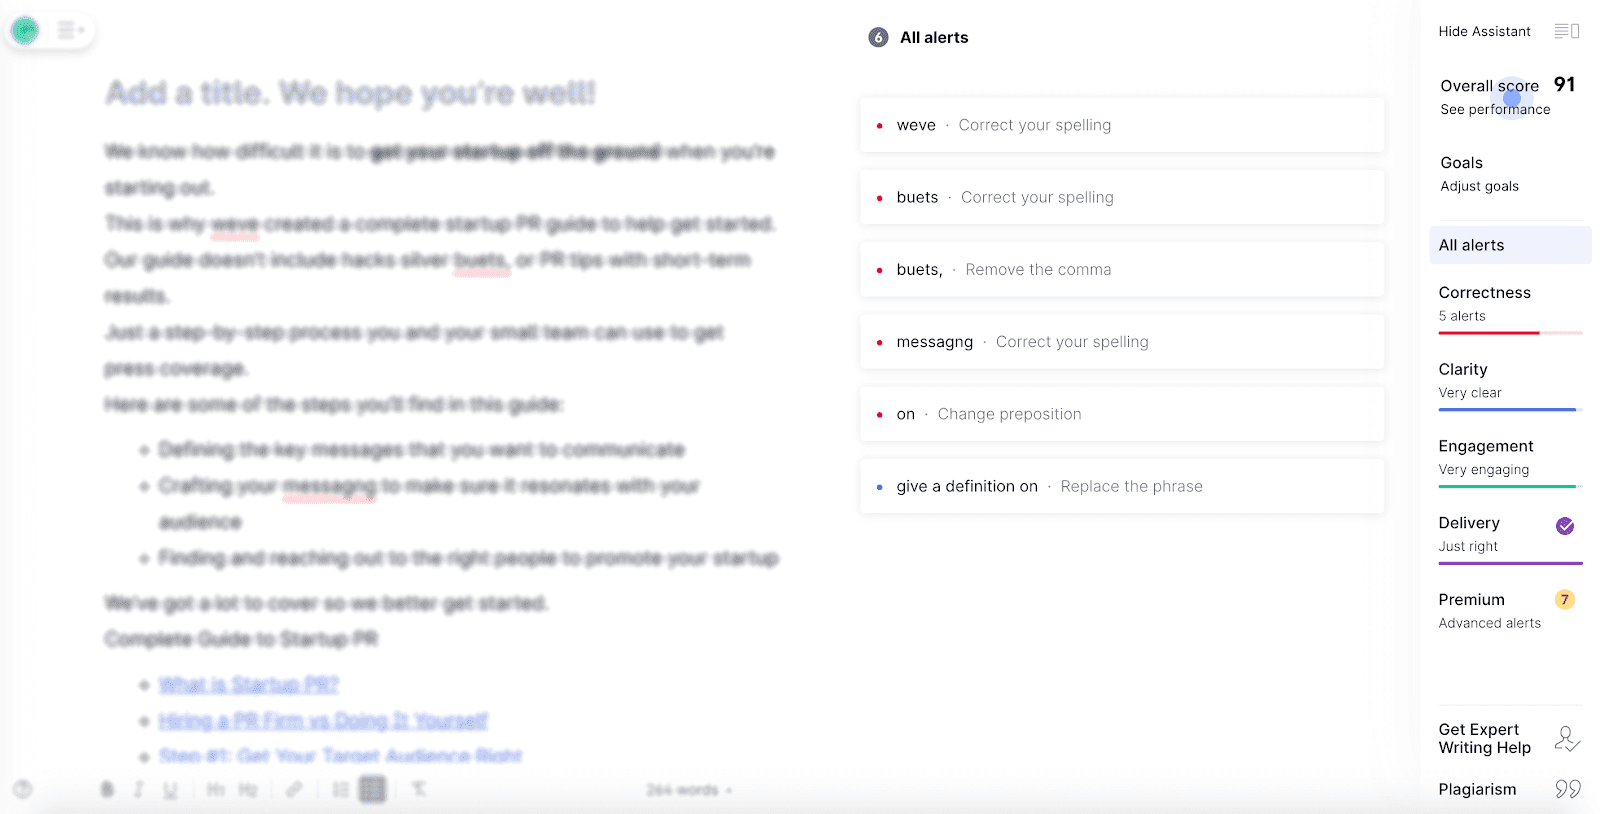Click the insert link icon
Image resolution: width=1600 pixels, height=814 pixels.
pyautogui.click(x=294, y=790)
